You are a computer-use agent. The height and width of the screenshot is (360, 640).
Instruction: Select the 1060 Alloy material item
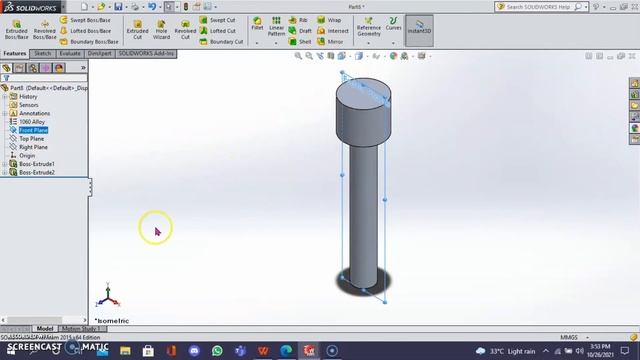[32, 122]
